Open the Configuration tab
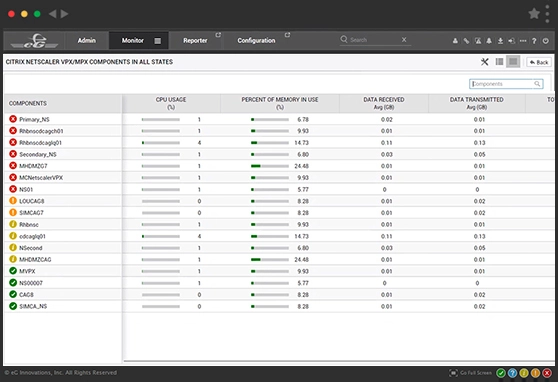This screenshot has width=558, height=382. [256, 41]
